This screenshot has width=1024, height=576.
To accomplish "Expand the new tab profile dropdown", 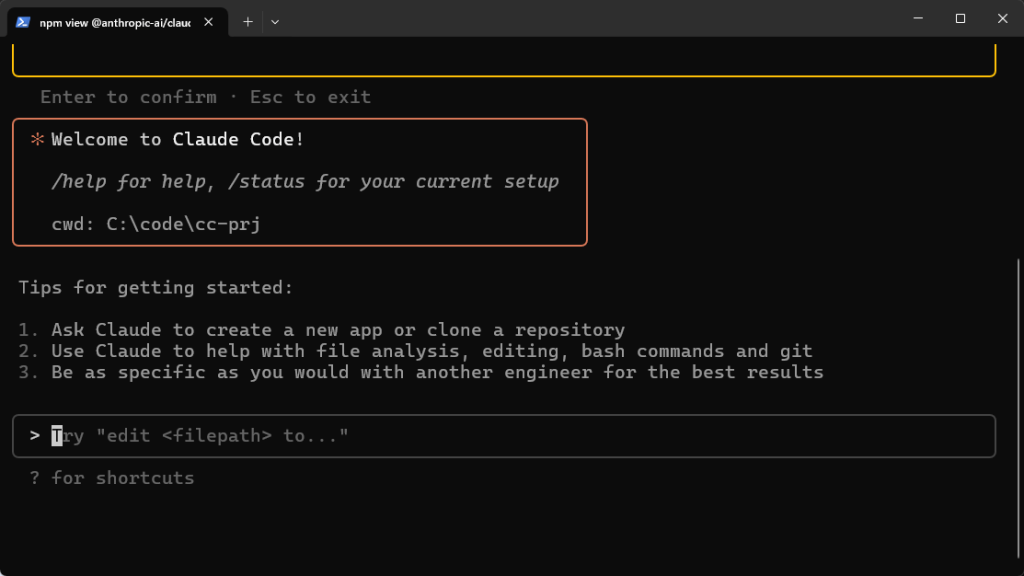I will tap(275, 22).
